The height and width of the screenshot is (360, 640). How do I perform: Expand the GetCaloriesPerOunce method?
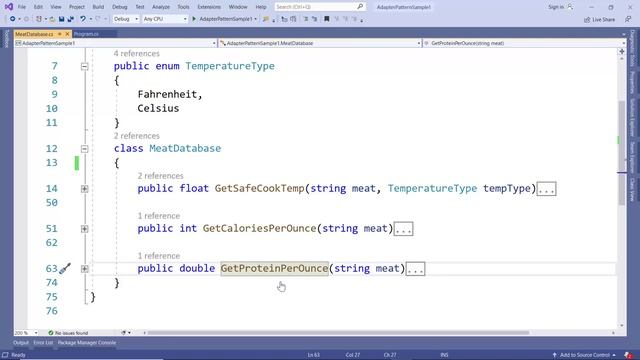[x=84, y=229]
